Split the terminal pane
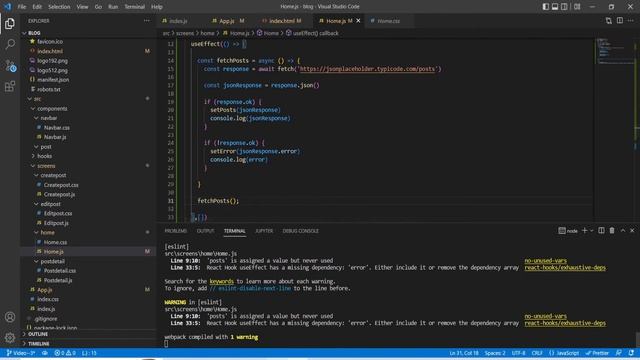The height and width of the screenshot is (360, 640). click(x=601, y=231)
